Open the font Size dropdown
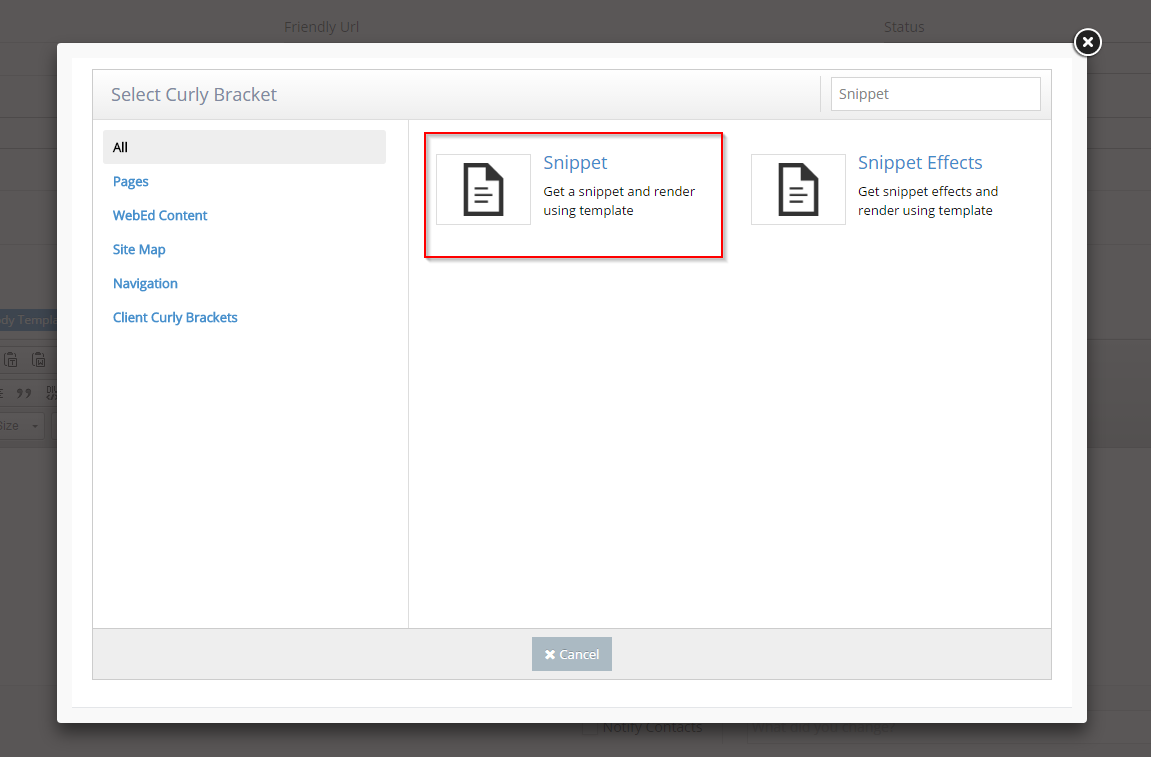The width and height of the screenshot is (1151, 757). click(22, 426)
